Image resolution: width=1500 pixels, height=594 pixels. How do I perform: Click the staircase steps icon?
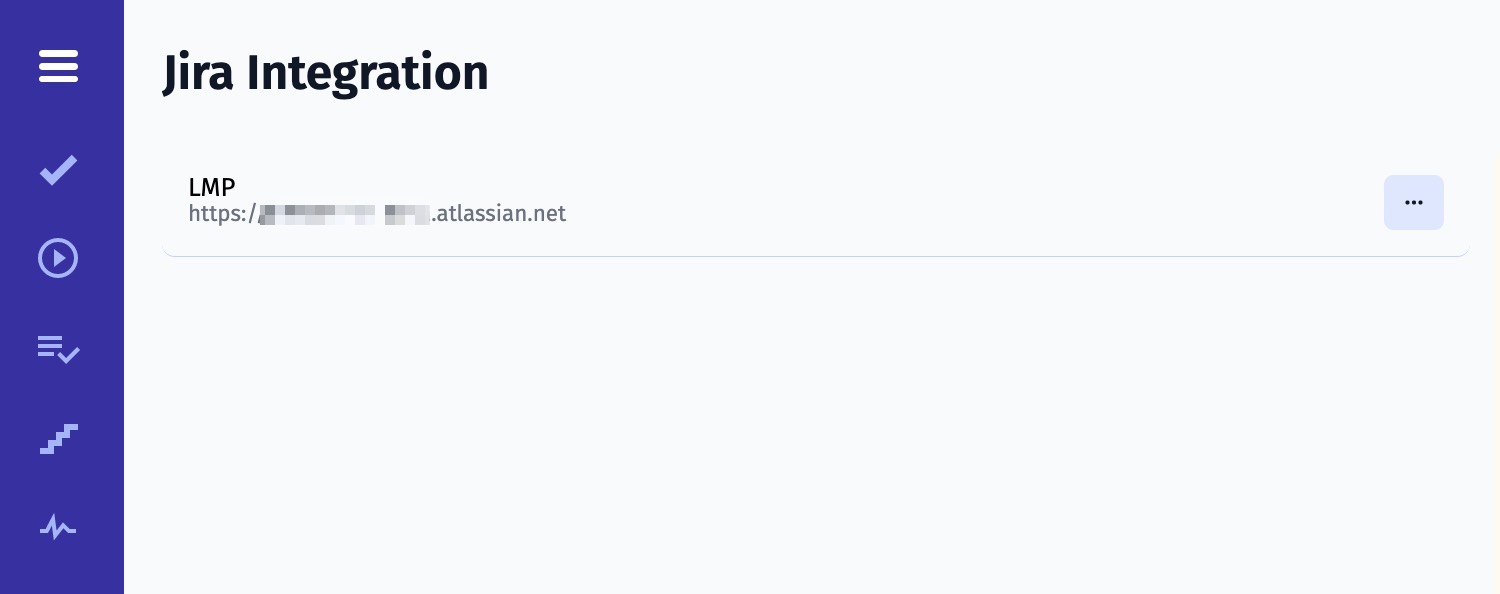click(58, 439)
